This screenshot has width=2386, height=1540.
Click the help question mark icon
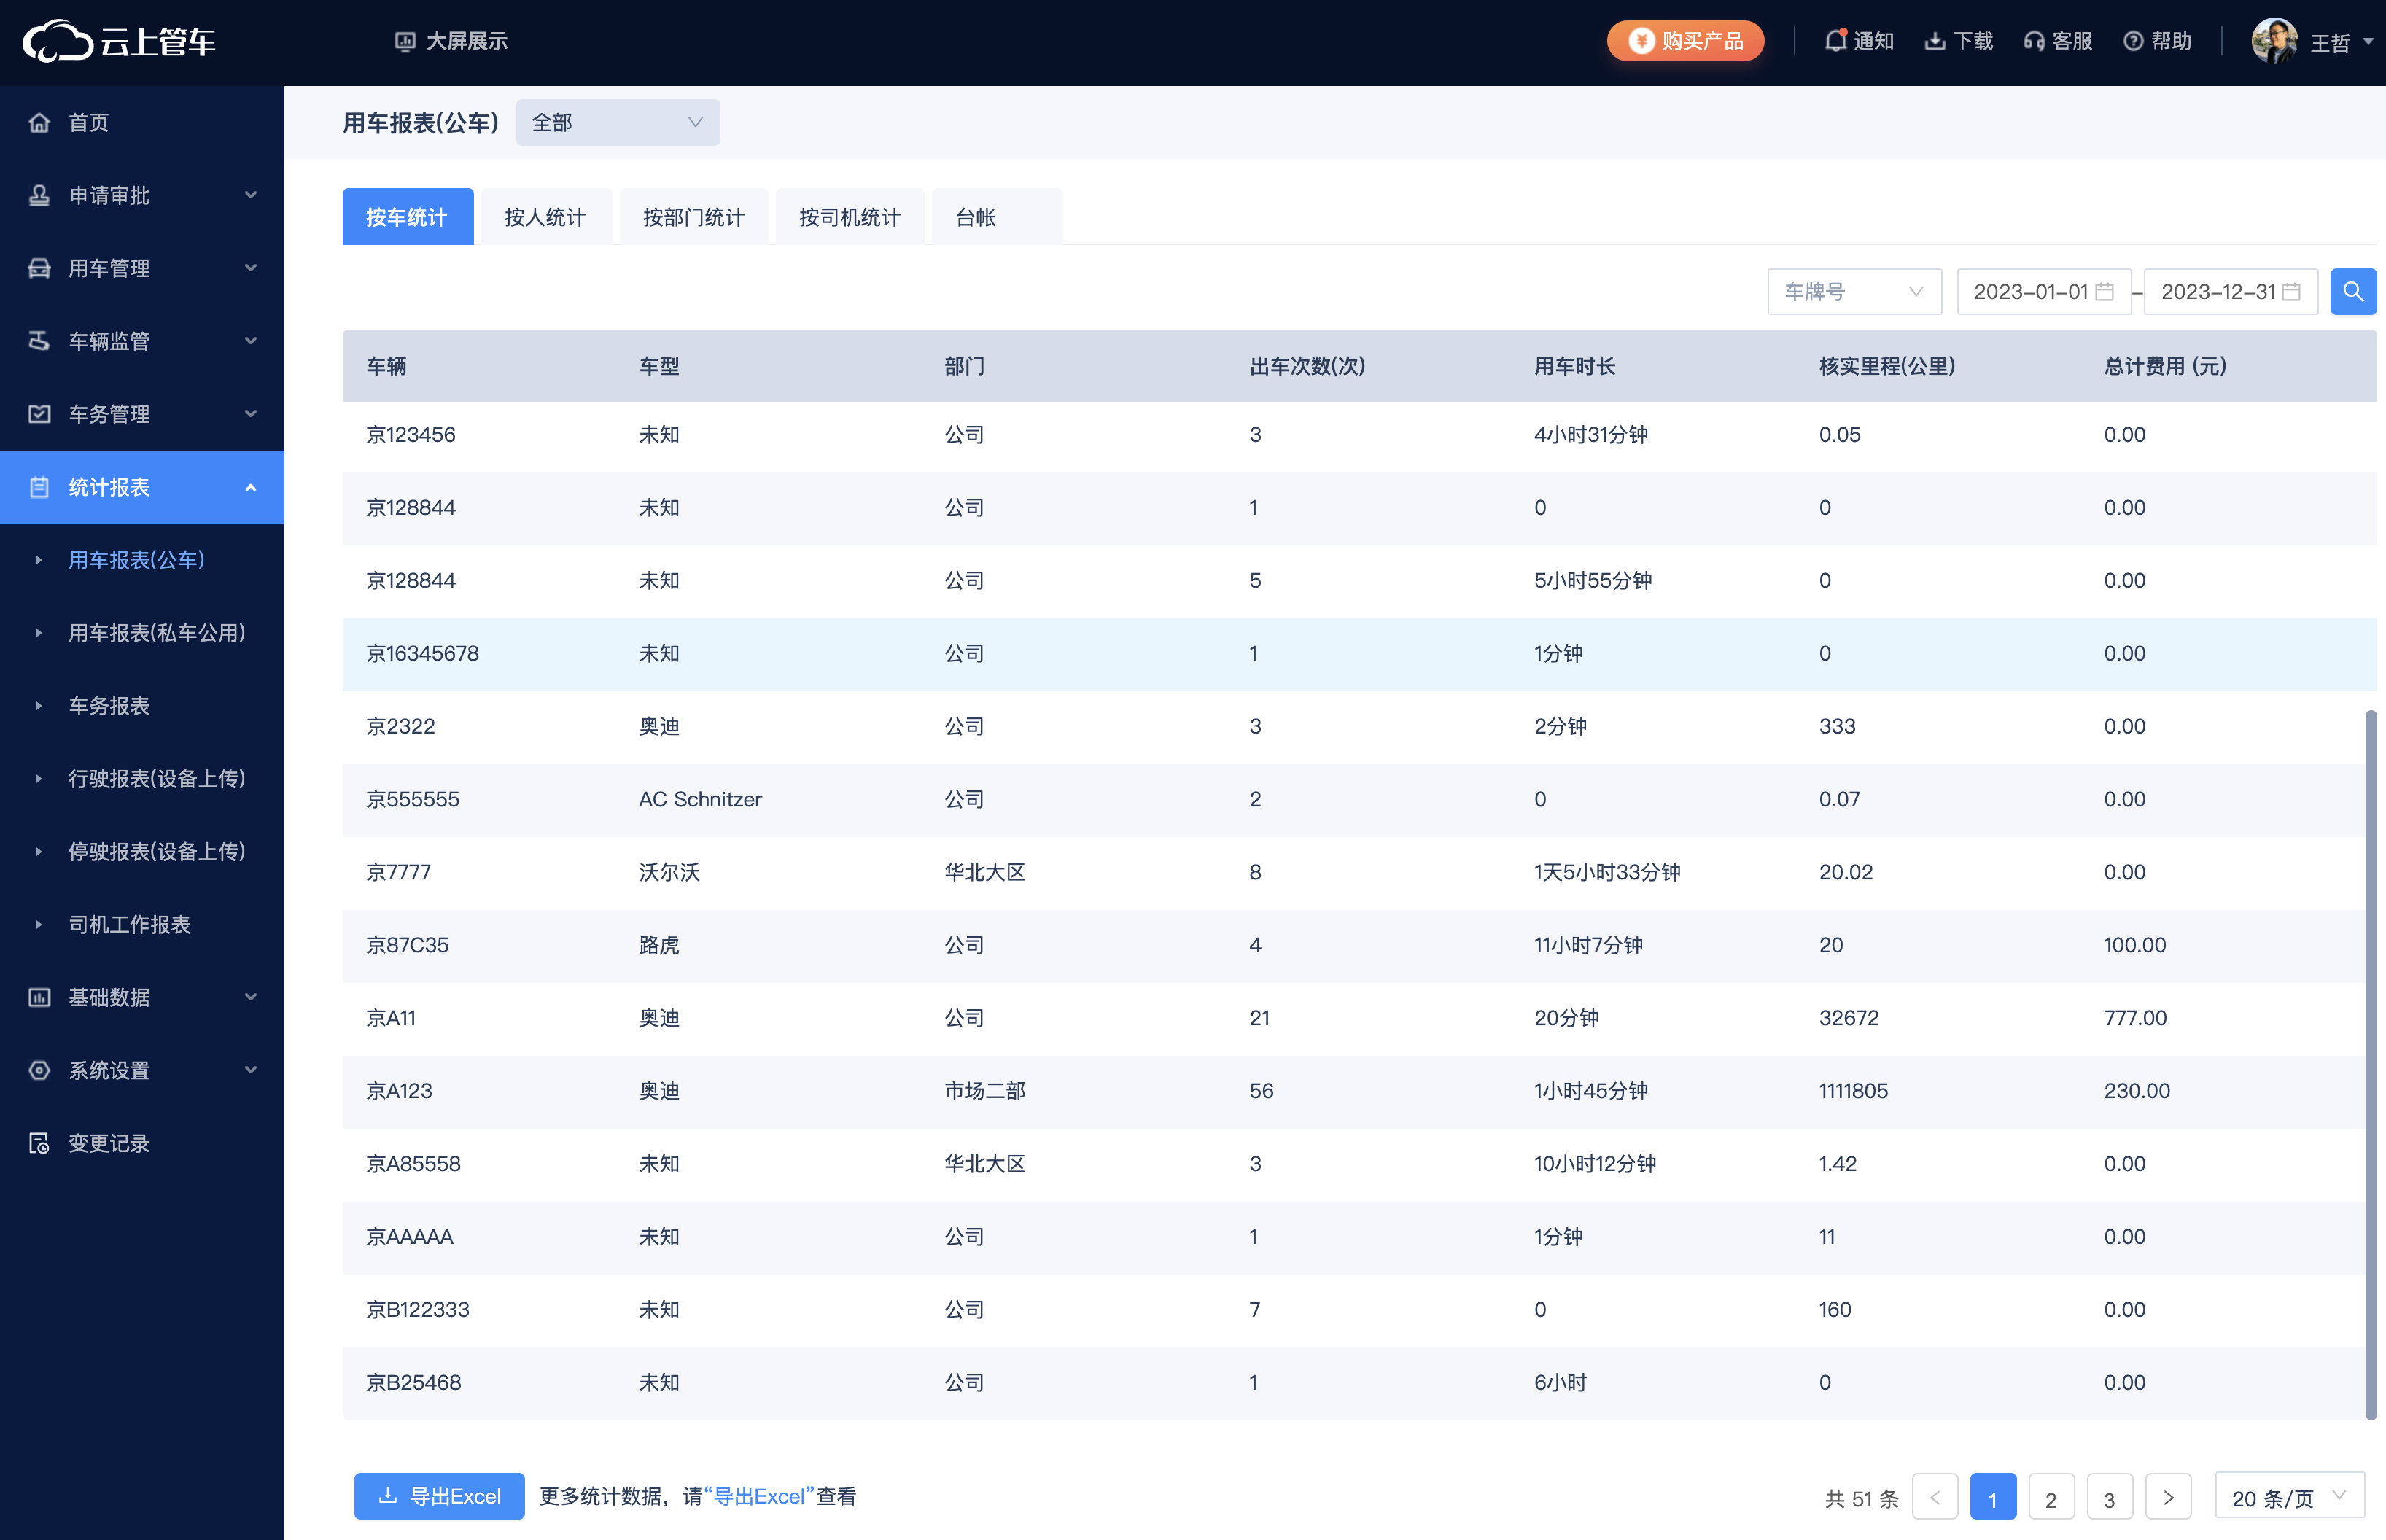point(2133,41)
